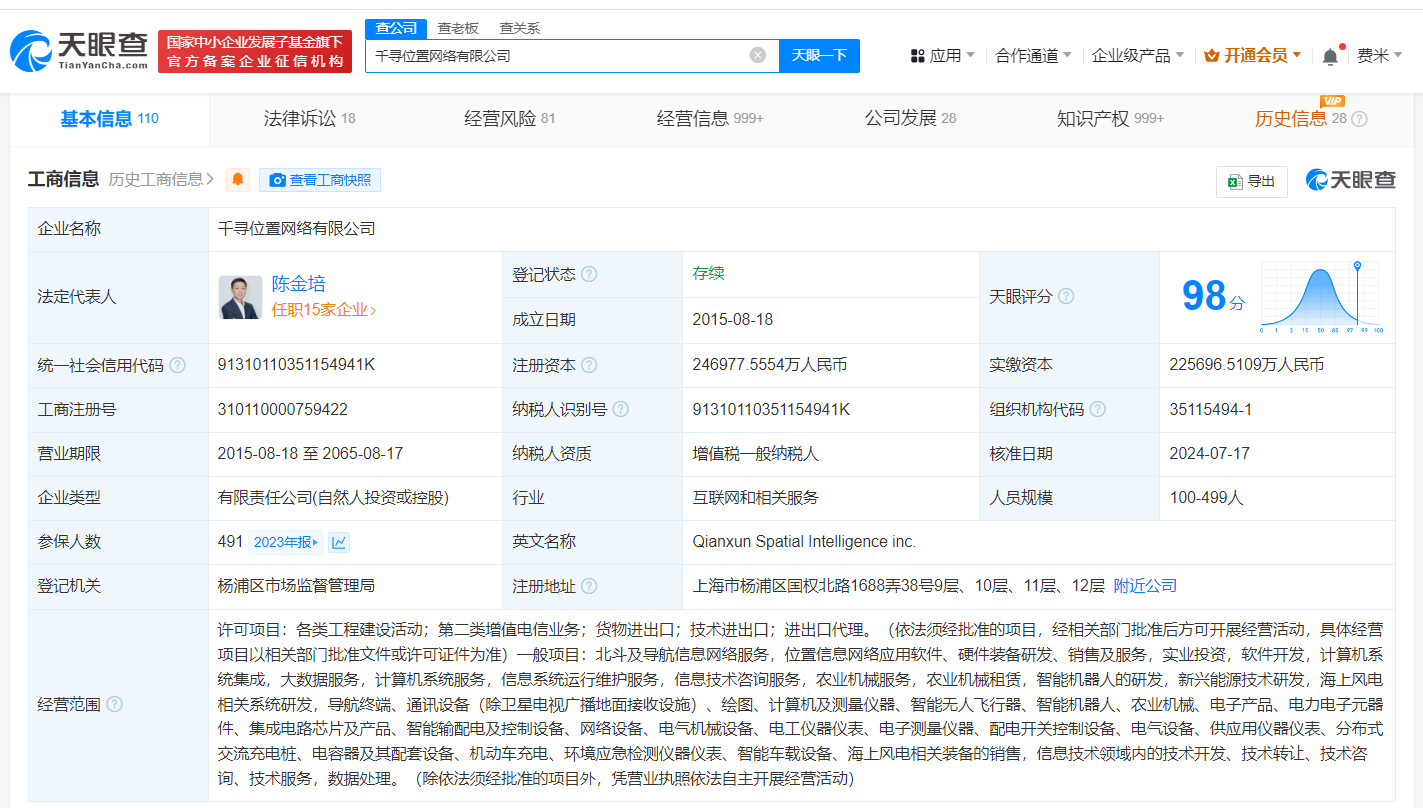Click help icon beside 统一社会信用代码
The height and width of the screenshot is (808, 1423).
pos(177,365)
